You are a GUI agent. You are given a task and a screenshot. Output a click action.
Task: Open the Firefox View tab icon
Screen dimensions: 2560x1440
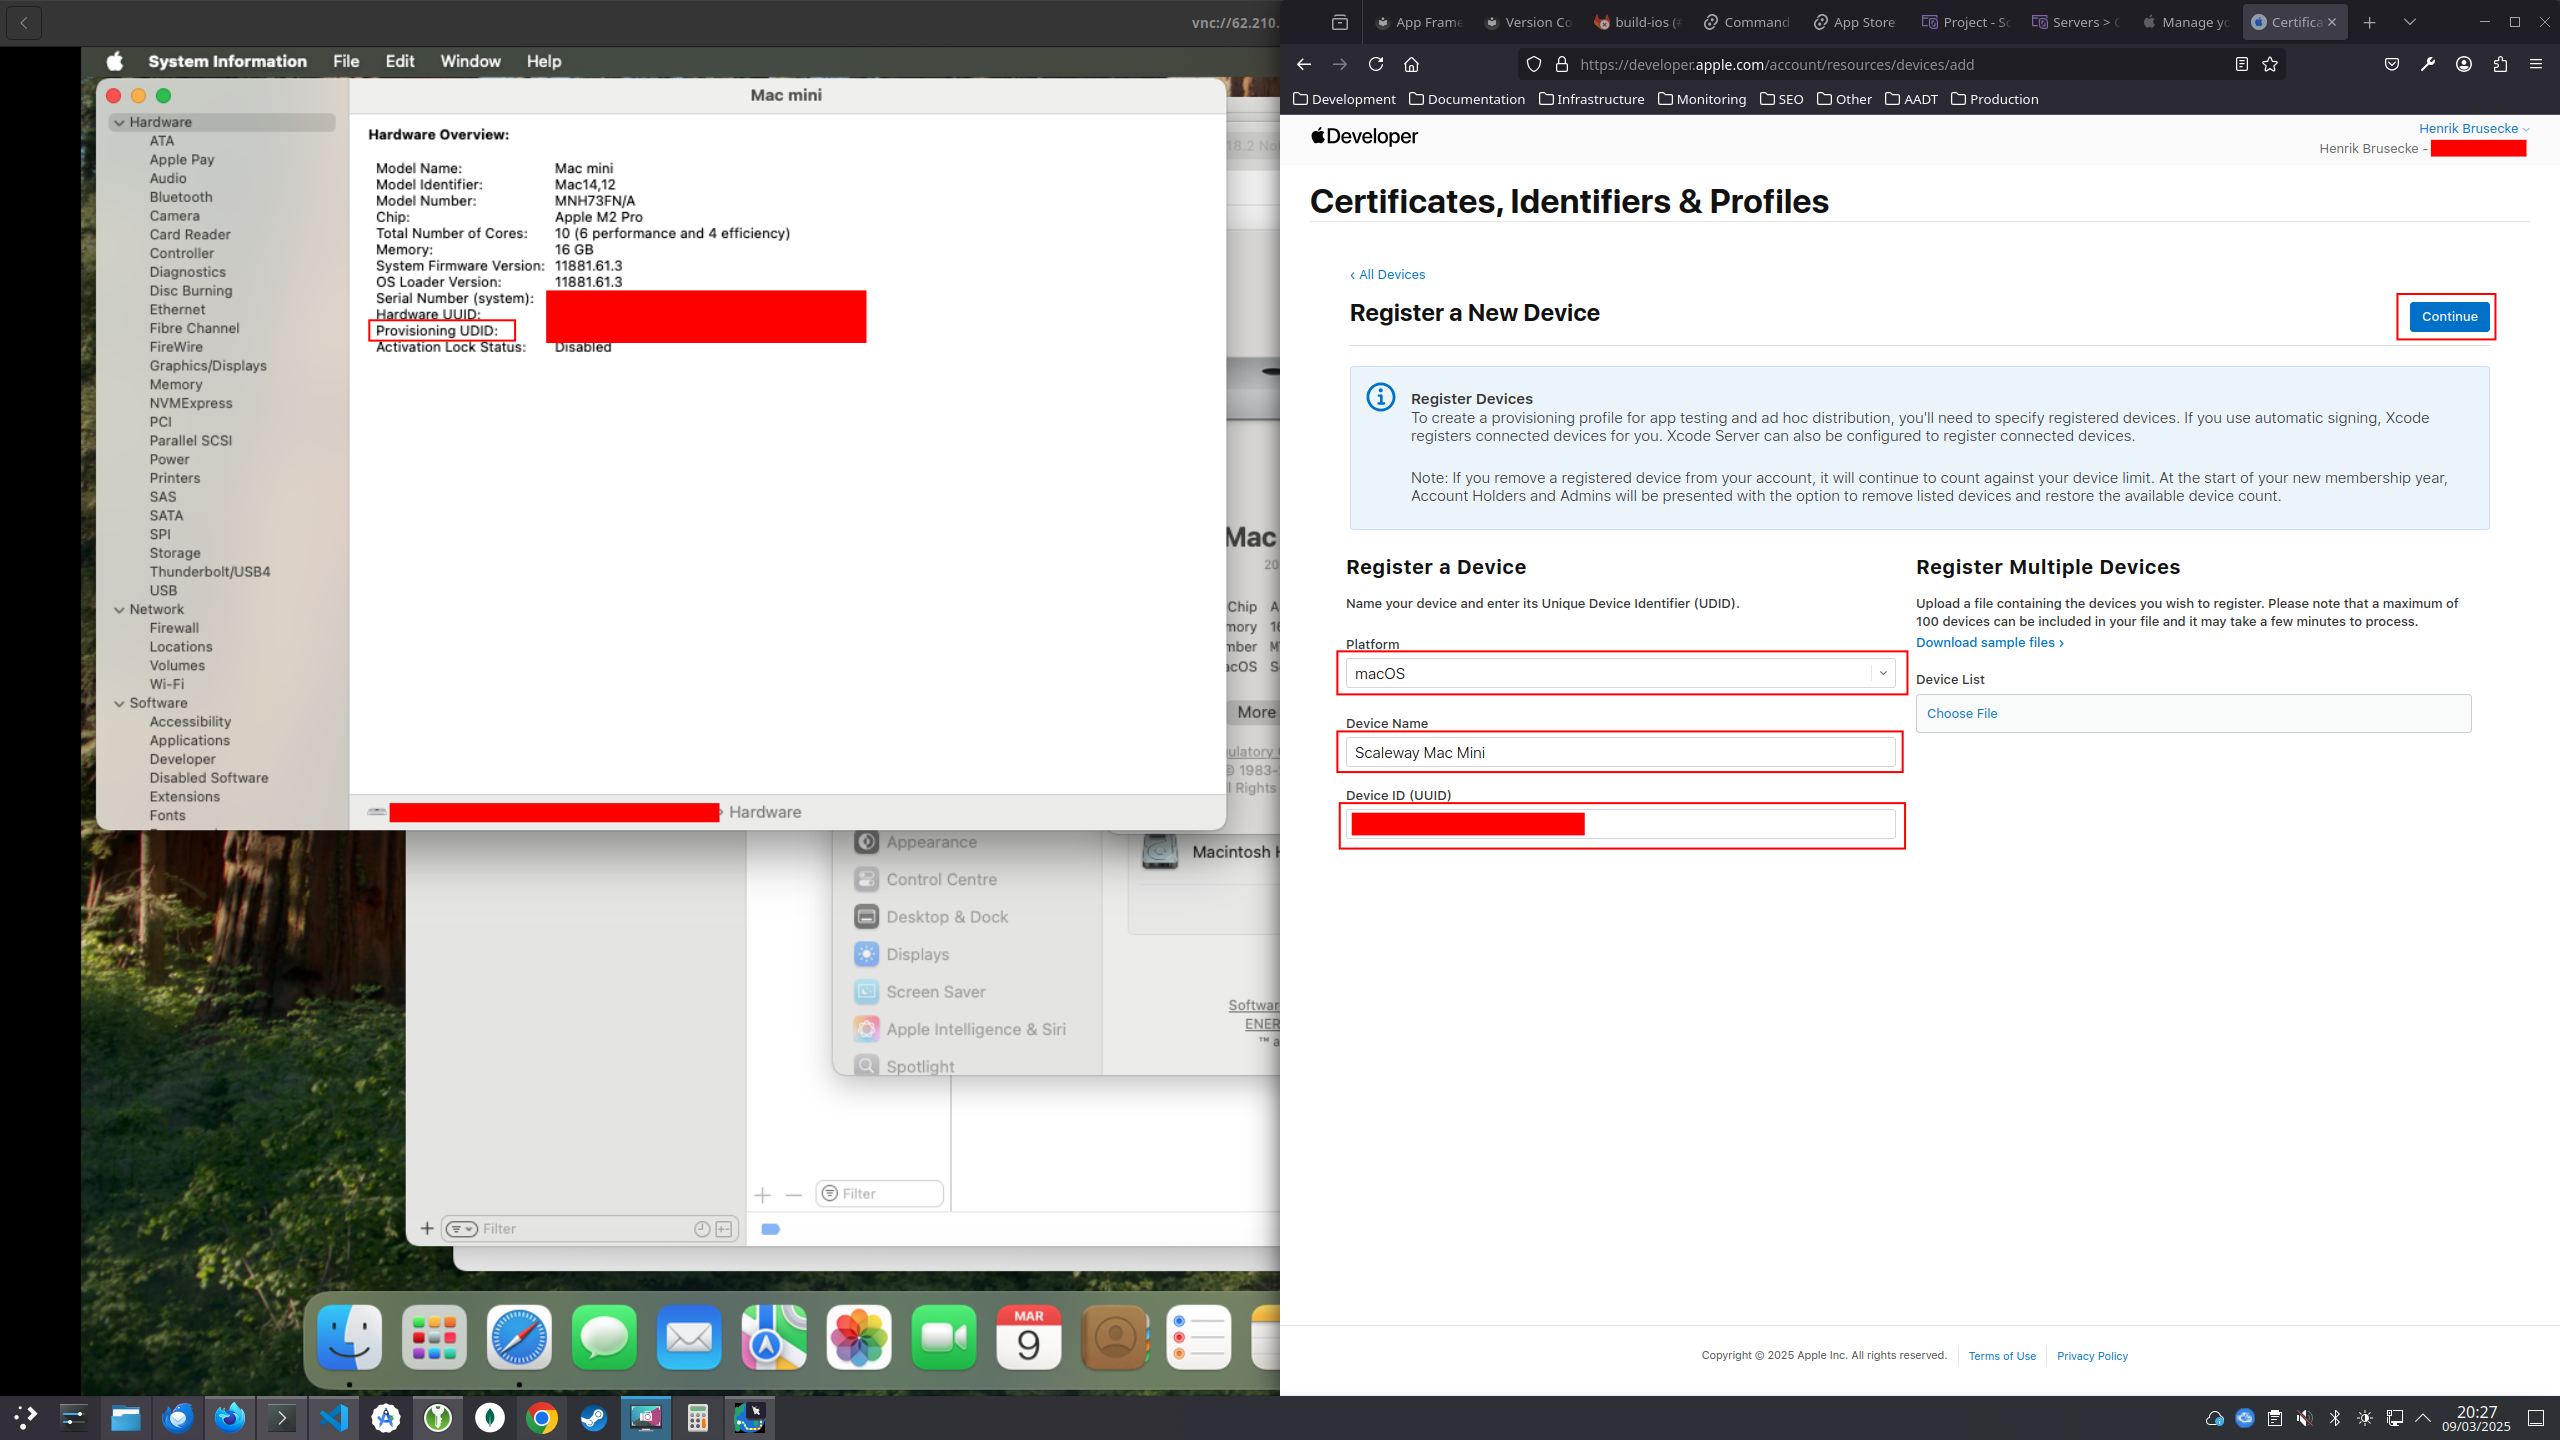[x=1340, y=22]
